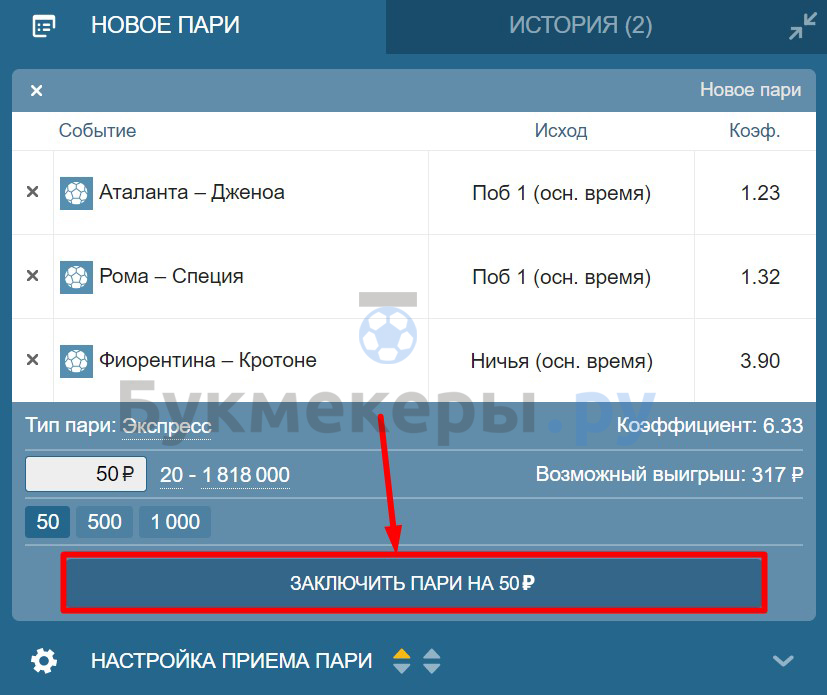Select the Новое пари tab
The image size is (827, 695).
[x=165, y=26]
